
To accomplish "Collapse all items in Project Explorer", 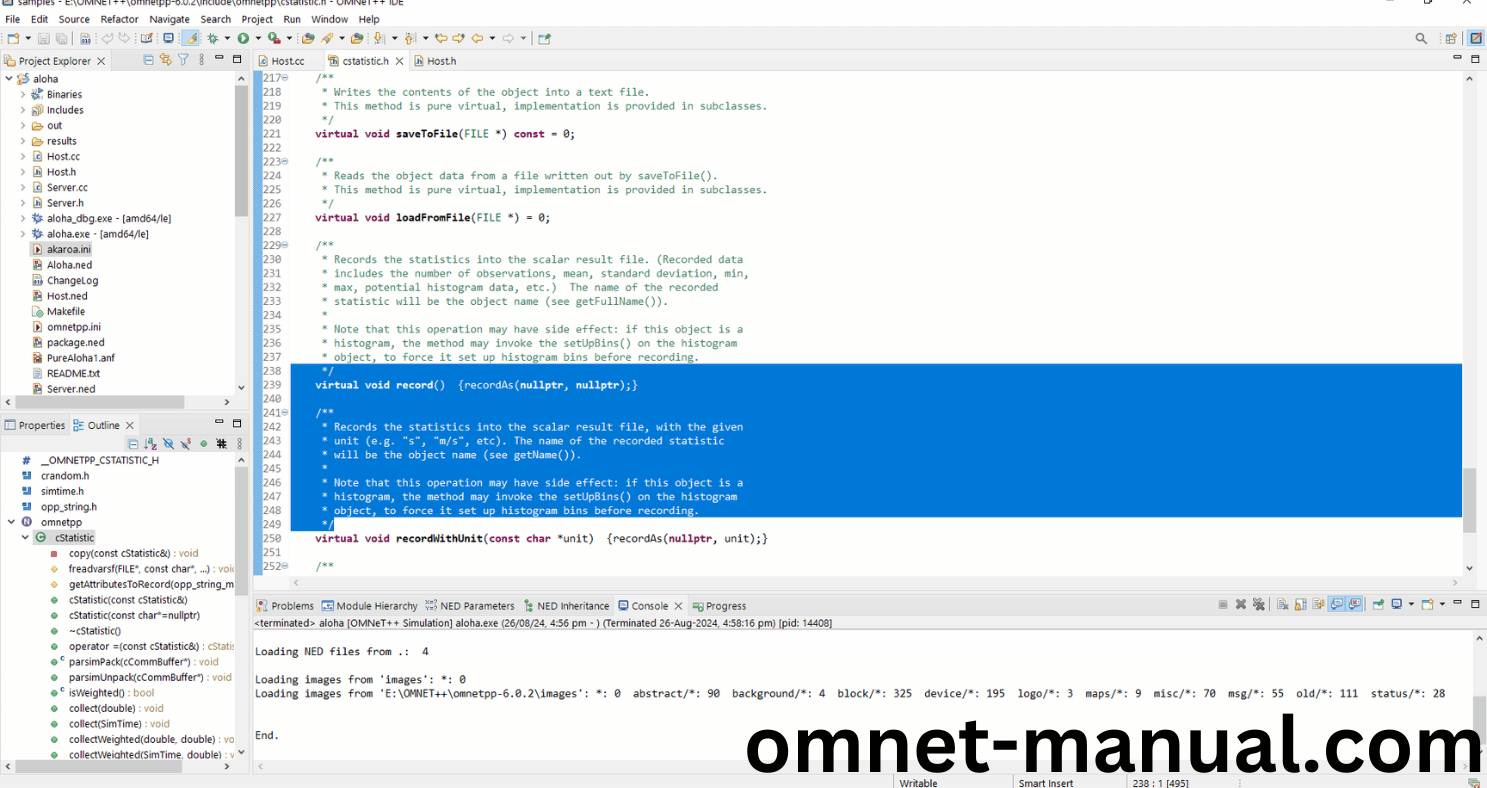I will 149,60.
